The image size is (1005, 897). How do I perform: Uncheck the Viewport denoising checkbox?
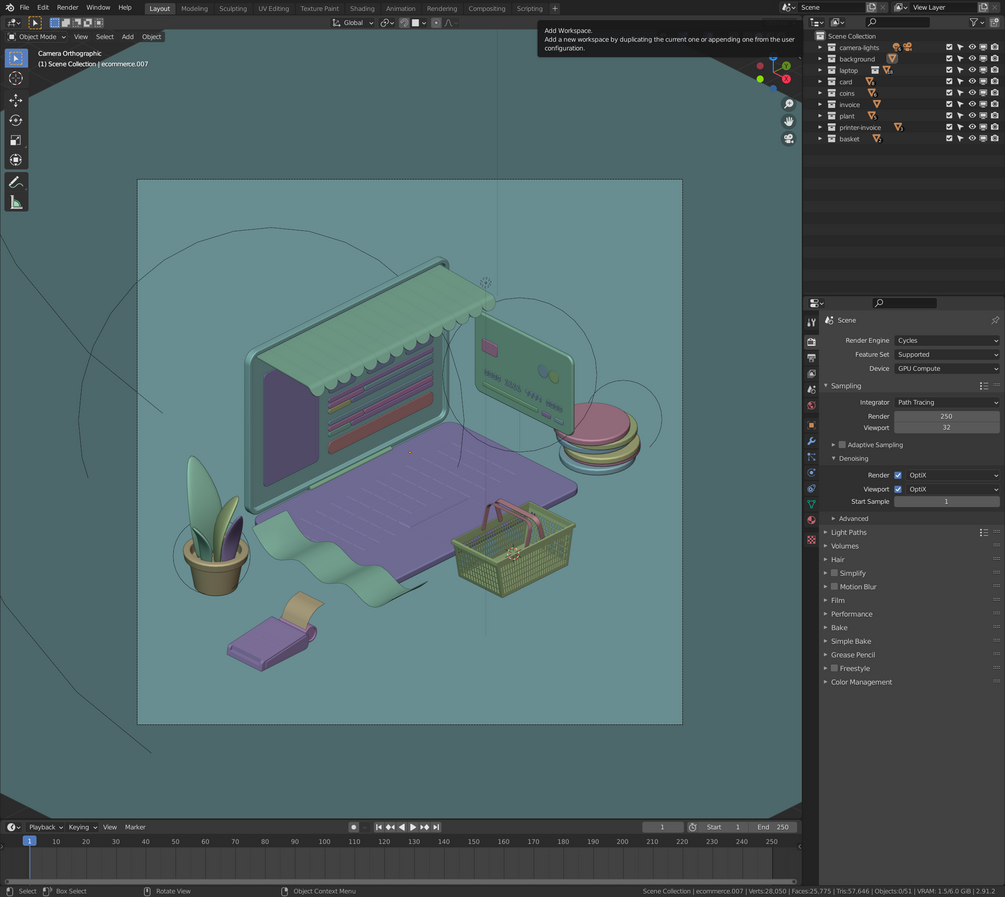898,489
